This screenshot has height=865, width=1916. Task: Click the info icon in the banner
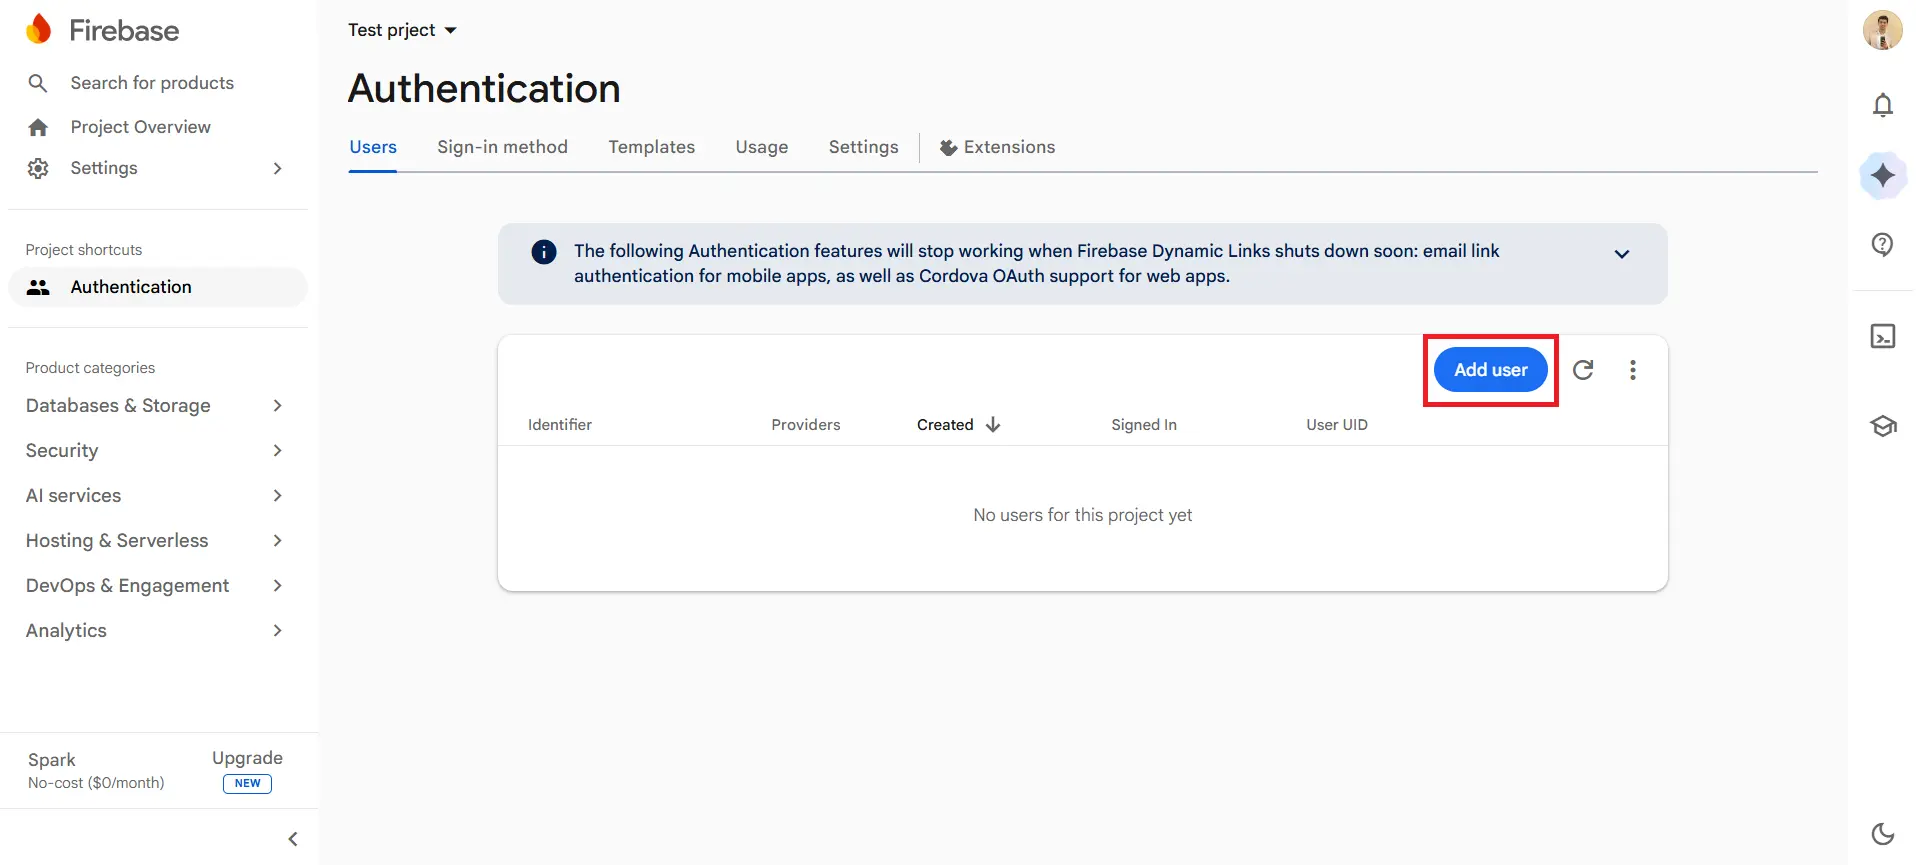[x=544, y=252]
